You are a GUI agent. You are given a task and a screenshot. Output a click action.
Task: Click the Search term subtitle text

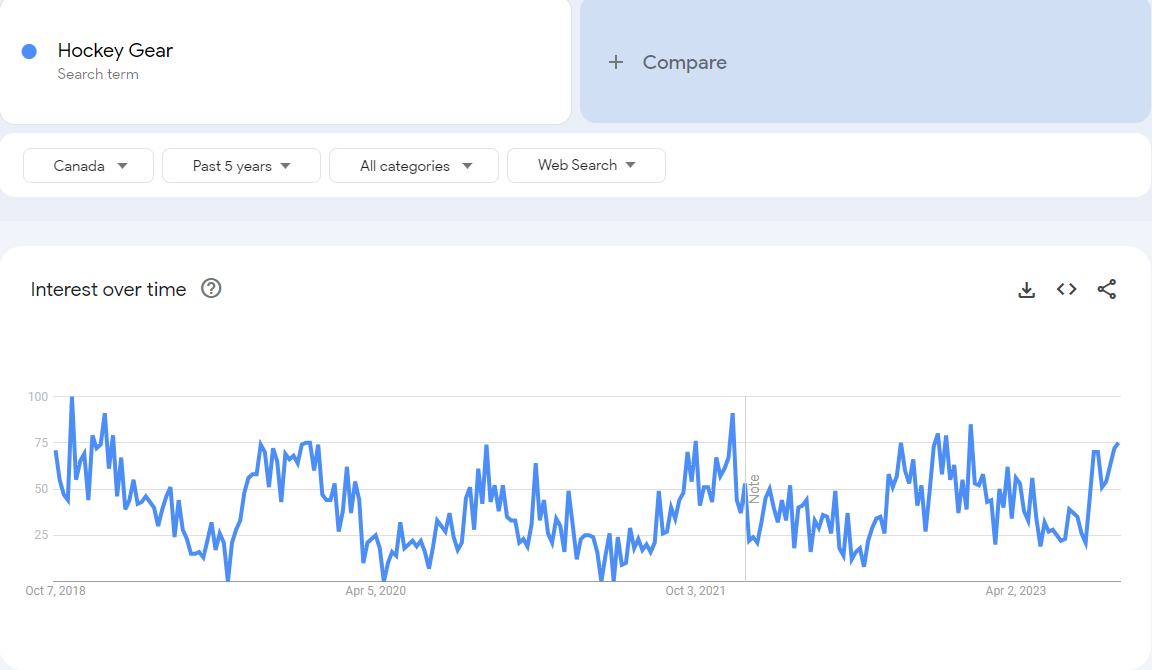click(x=98, y=74)
